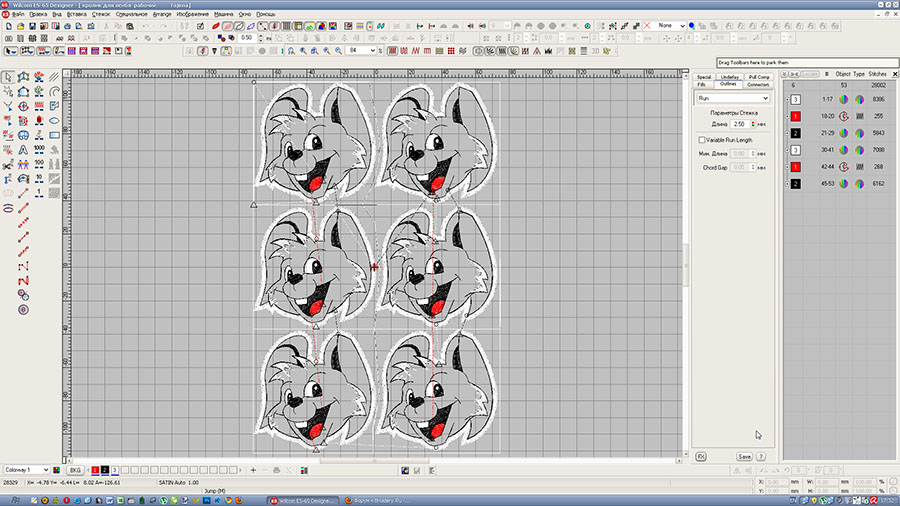Image resolution: width=900 pixels, height=506 pixels.
Task: Click the Save button in properties panel
Action: click(x=744, y=456)
